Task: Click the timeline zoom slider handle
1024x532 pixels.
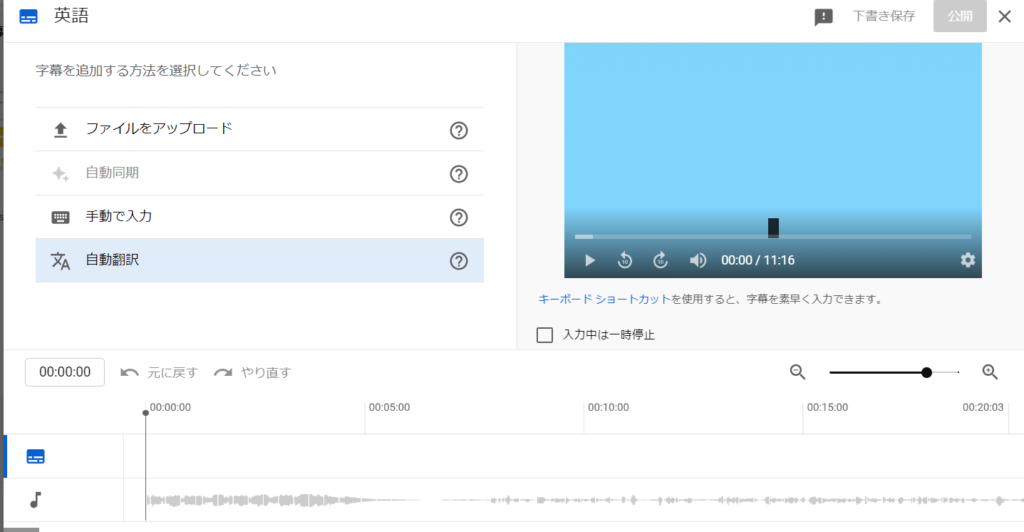Action: [927, 372]
